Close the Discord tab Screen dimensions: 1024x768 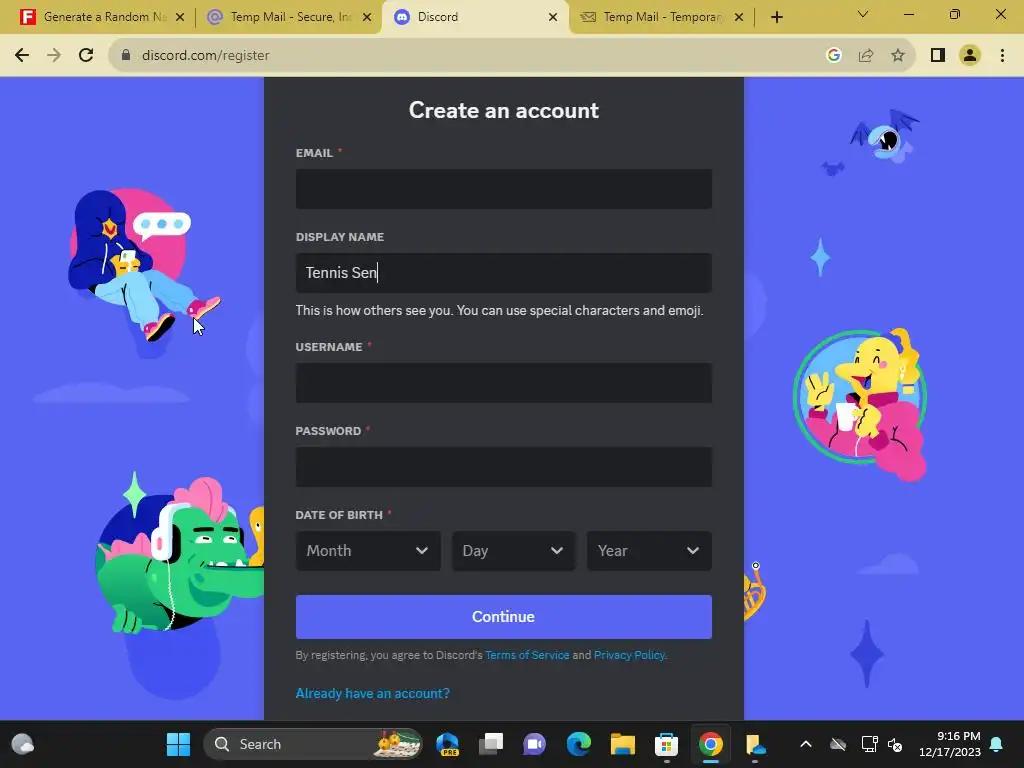click(553, 17)
